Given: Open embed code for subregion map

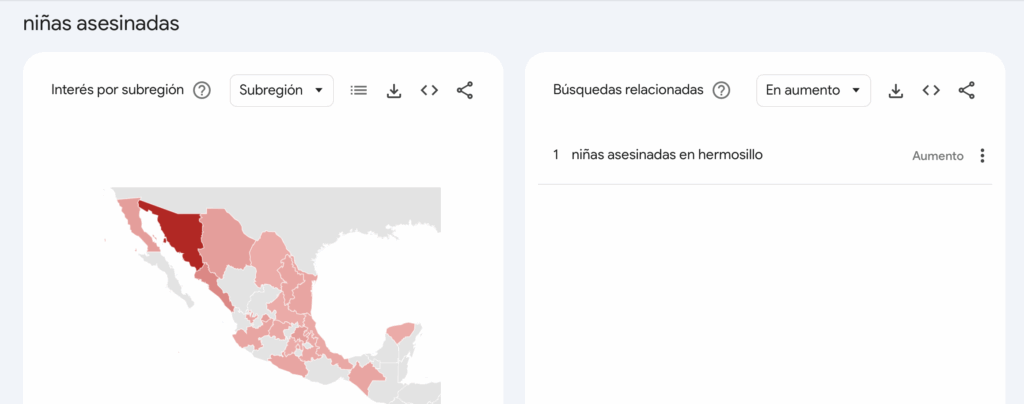Looking at the screenshot, I should [429, 90].
